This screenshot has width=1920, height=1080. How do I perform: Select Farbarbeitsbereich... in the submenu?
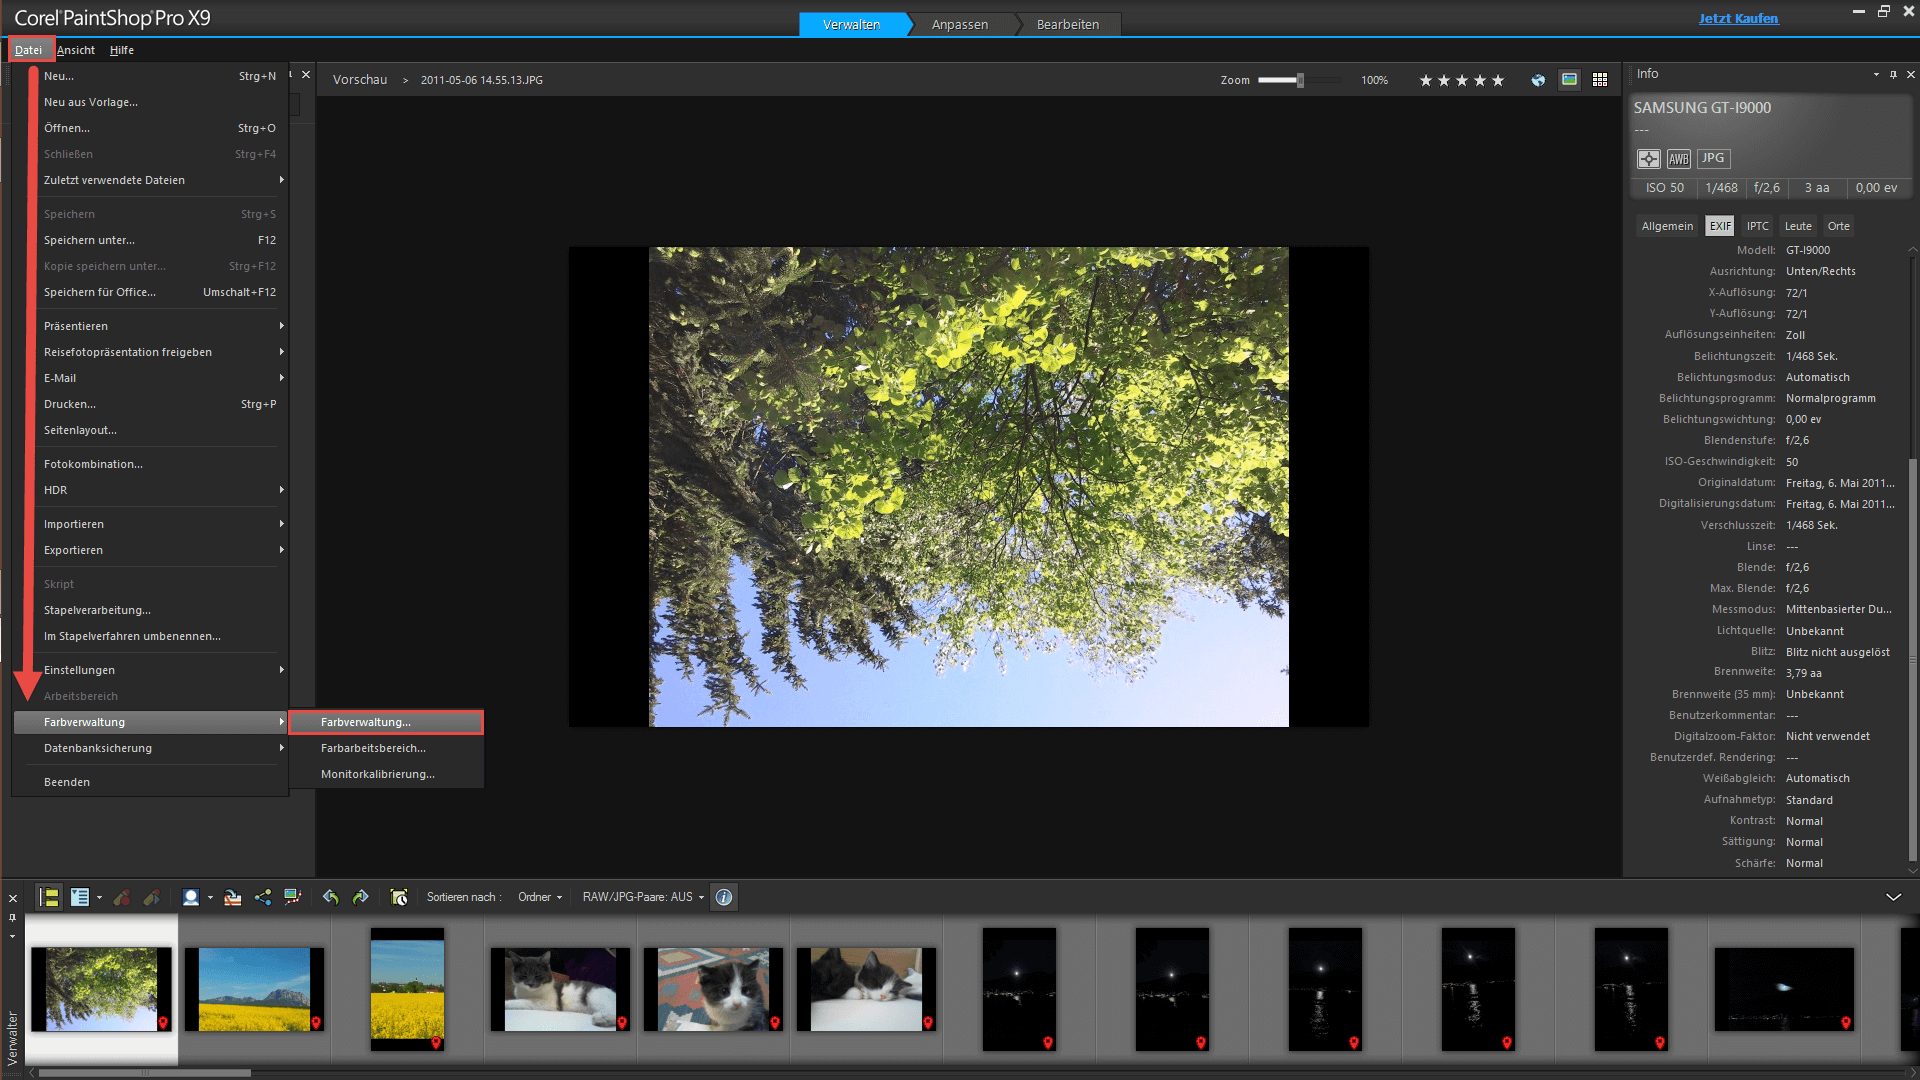pos(386,748)
